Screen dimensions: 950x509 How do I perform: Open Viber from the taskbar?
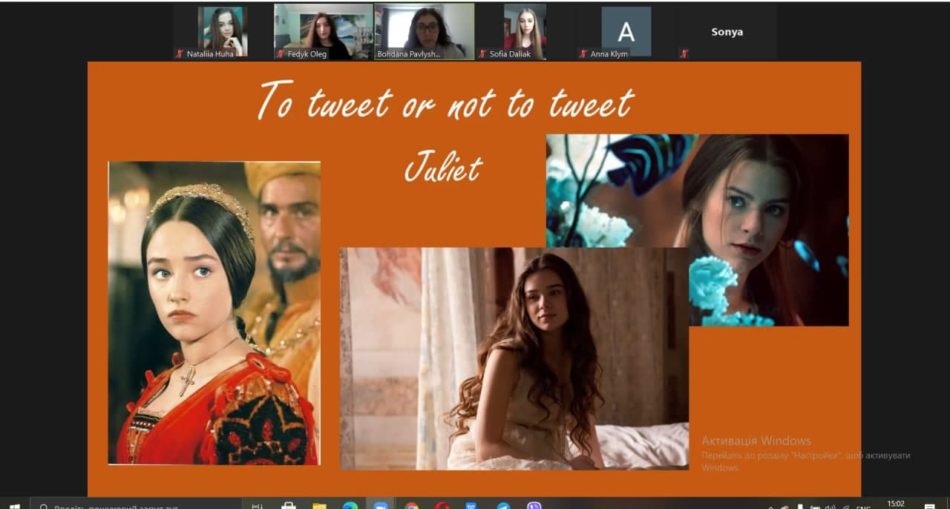point(534,505)
